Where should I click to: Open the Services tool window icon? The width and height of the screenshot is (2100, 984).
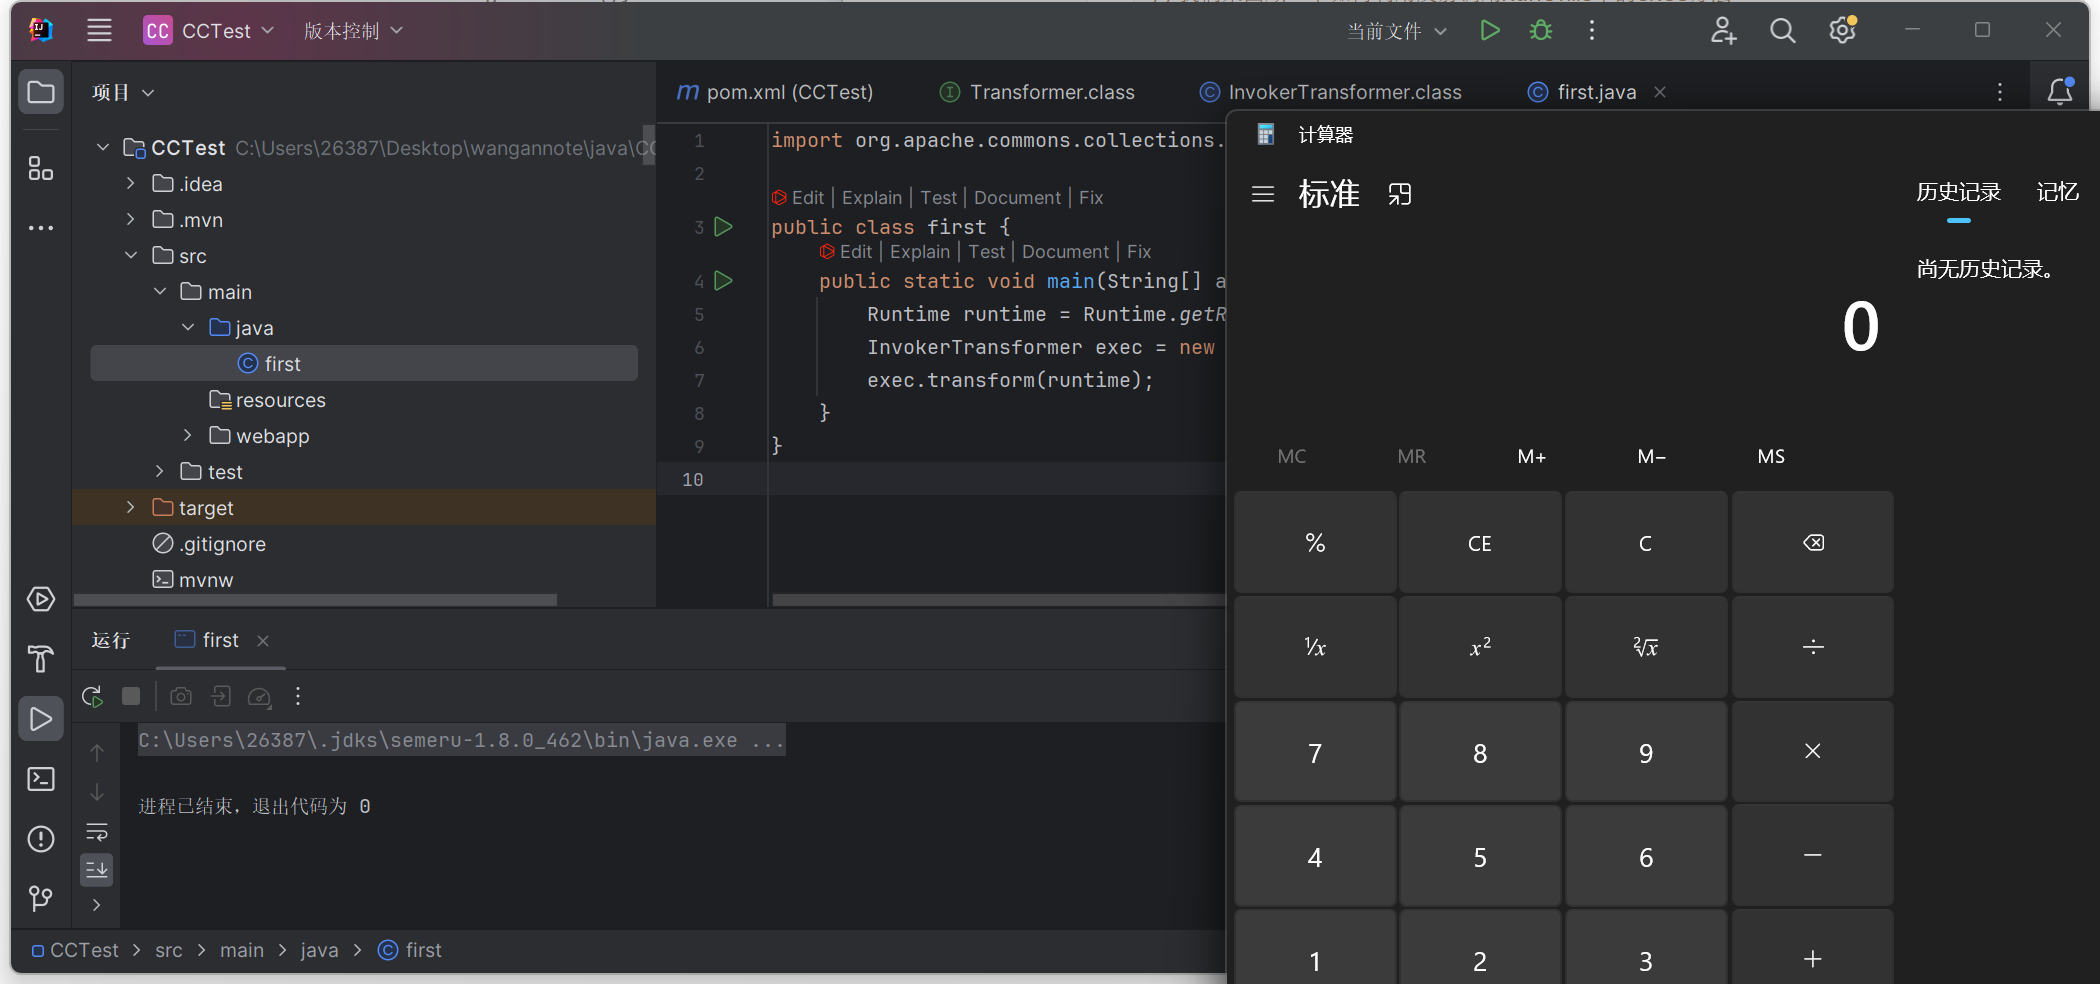41,599
